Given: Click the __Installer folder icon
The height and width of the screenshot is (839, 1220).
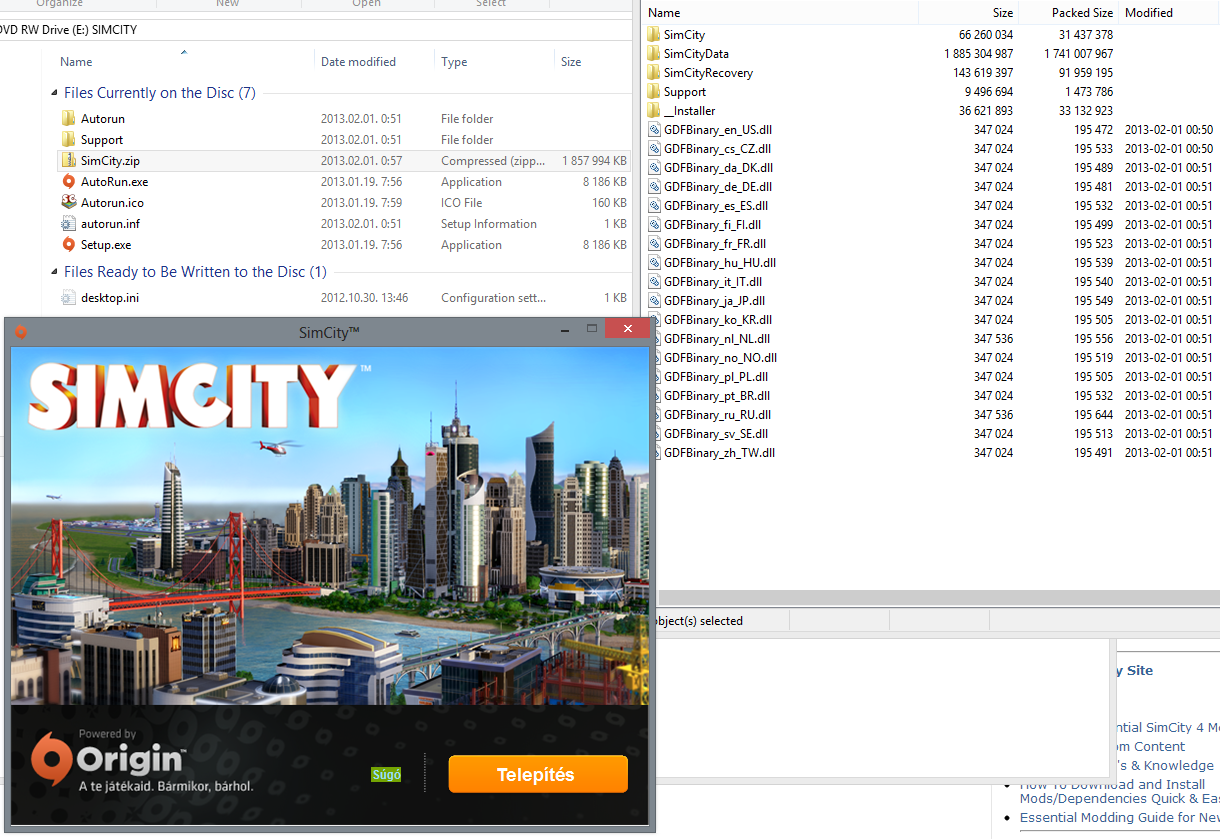Looking at the screenshot, I should point(653,111).
